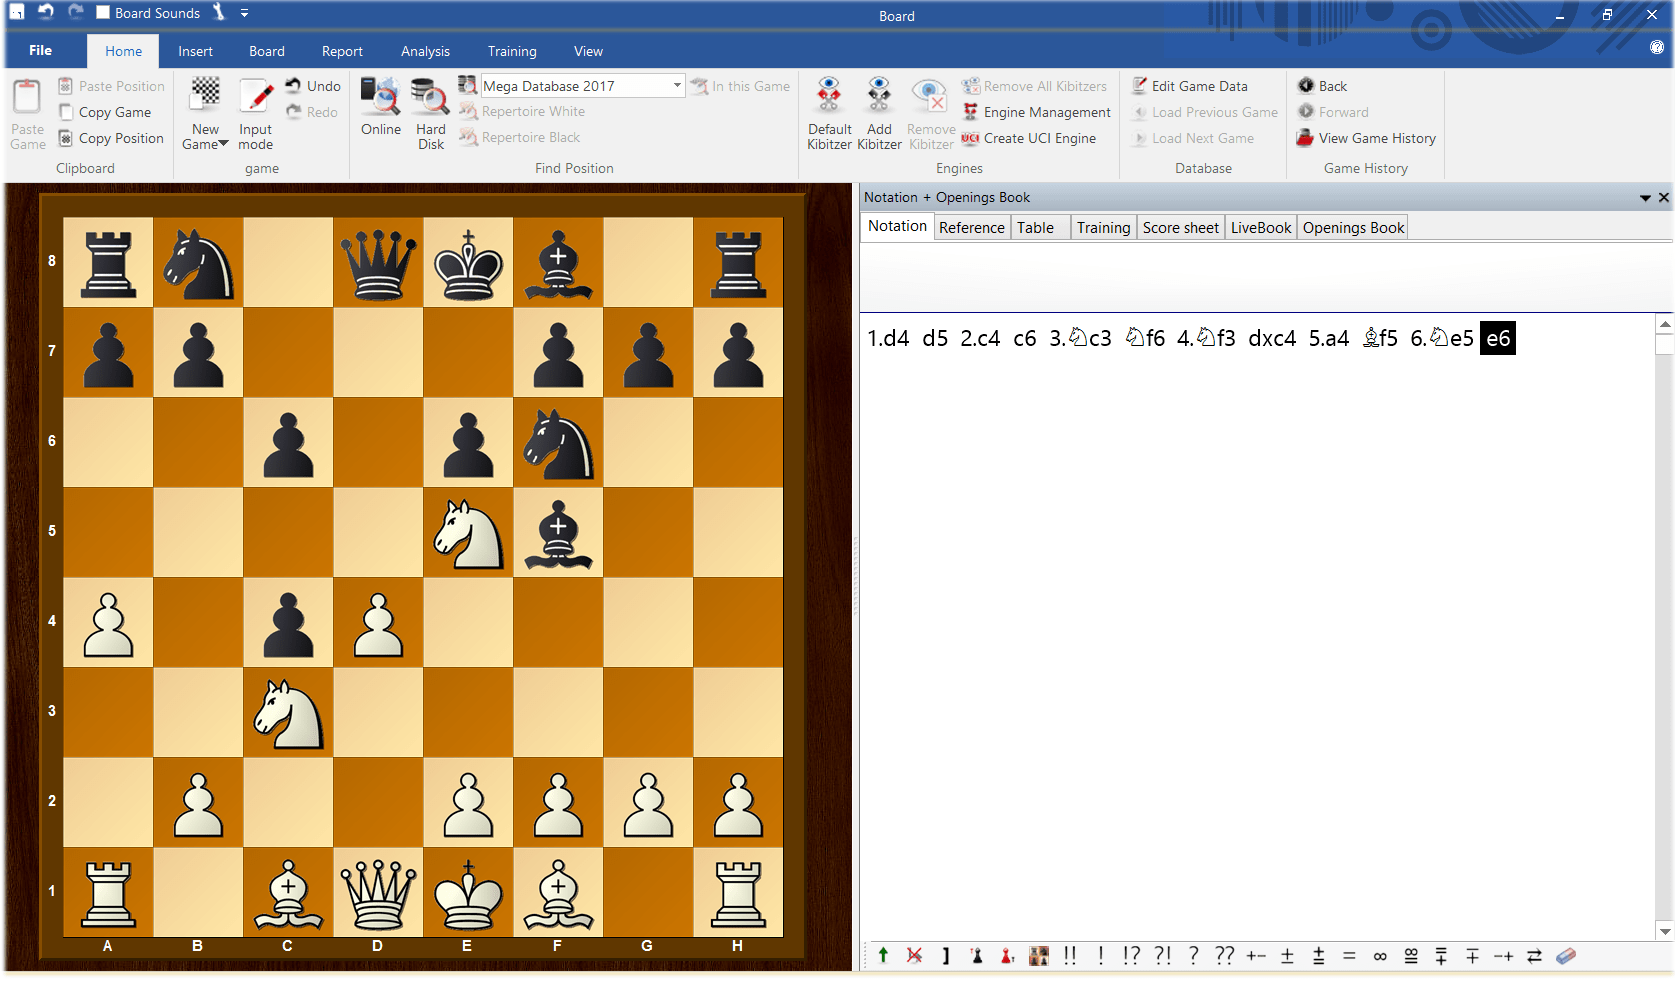Viewport: 1675px width, 981px height.
Task: Open the Quick Access Toolbar customize menu
Action: click(243, 13)
